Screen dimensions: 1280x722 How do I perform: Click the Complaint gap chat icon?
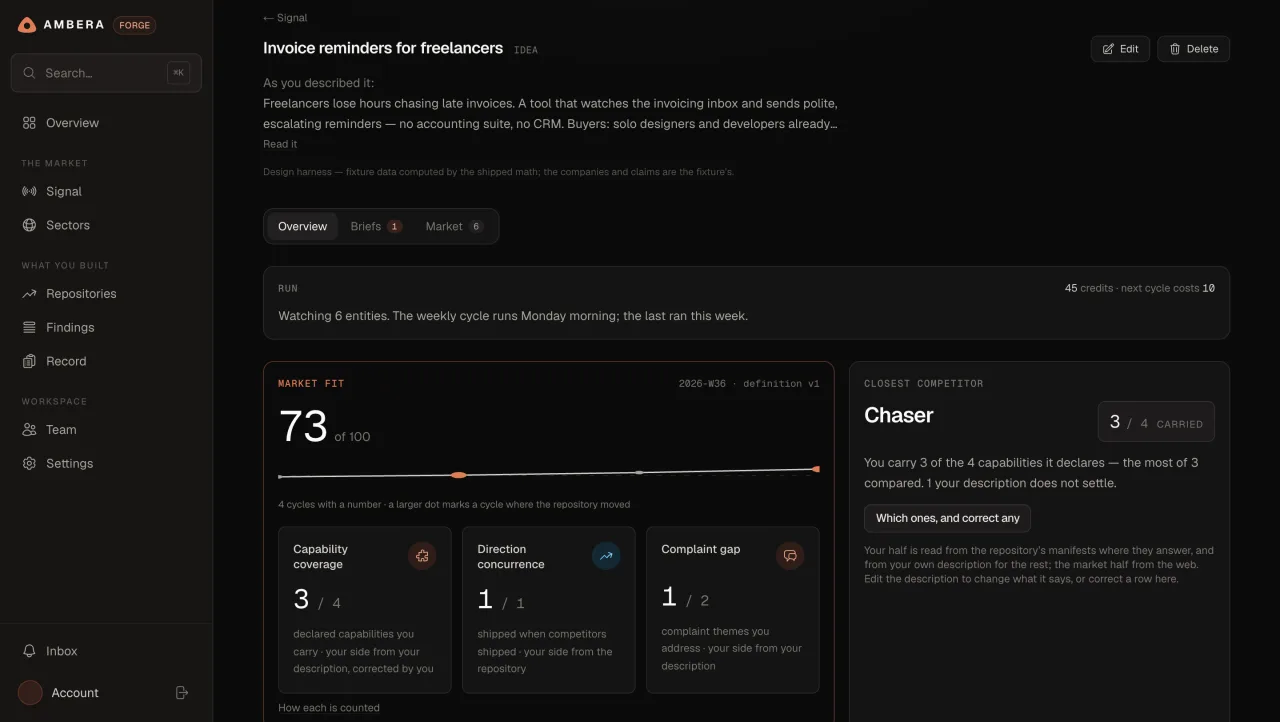(790, 556)
